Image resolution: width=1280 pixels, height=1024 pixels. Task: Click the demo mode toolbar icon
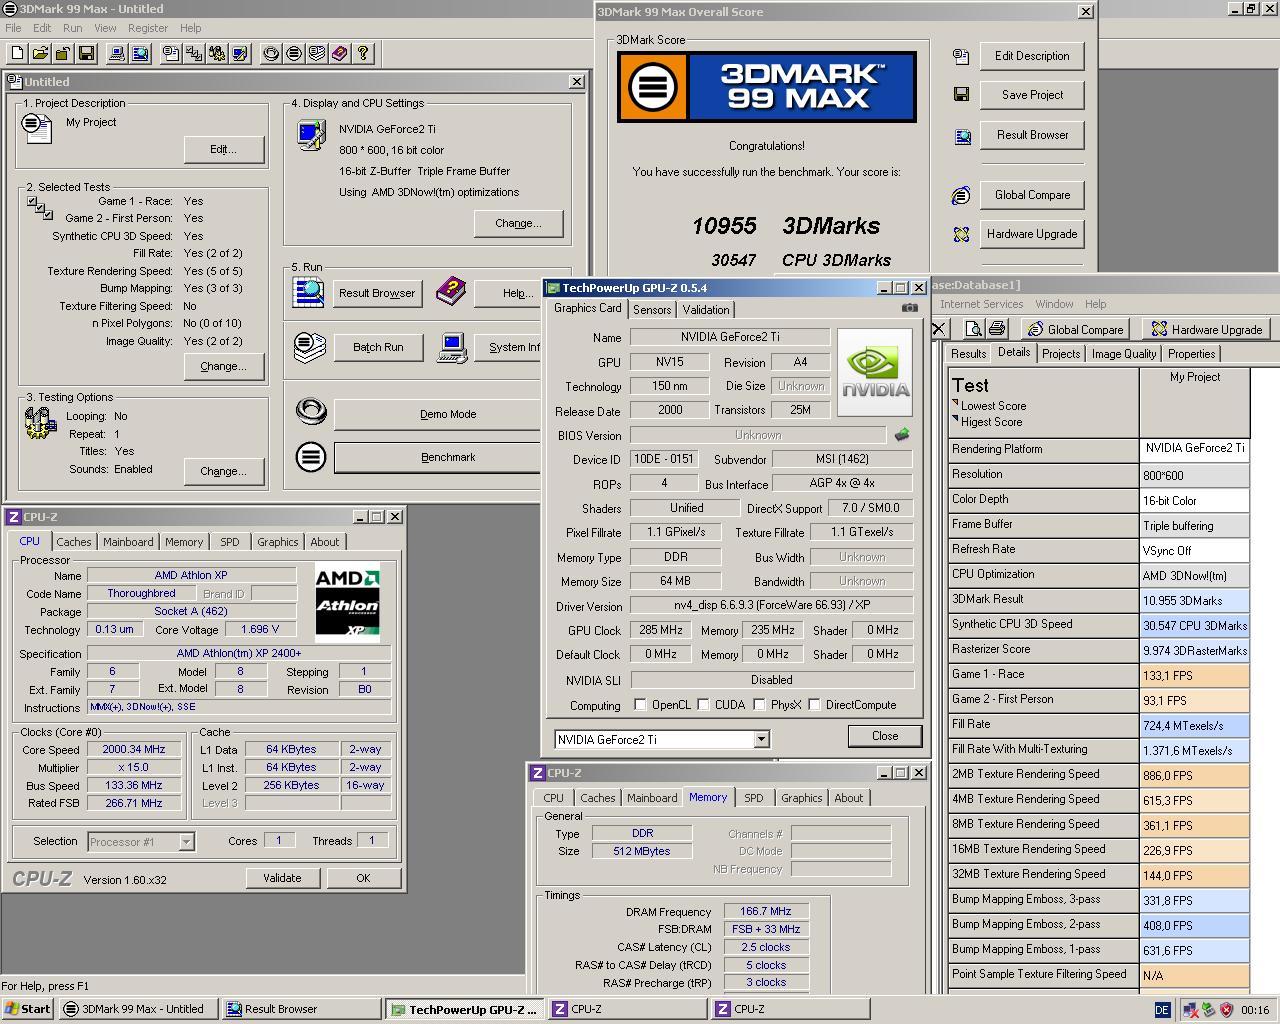click(x=271, y=53)
